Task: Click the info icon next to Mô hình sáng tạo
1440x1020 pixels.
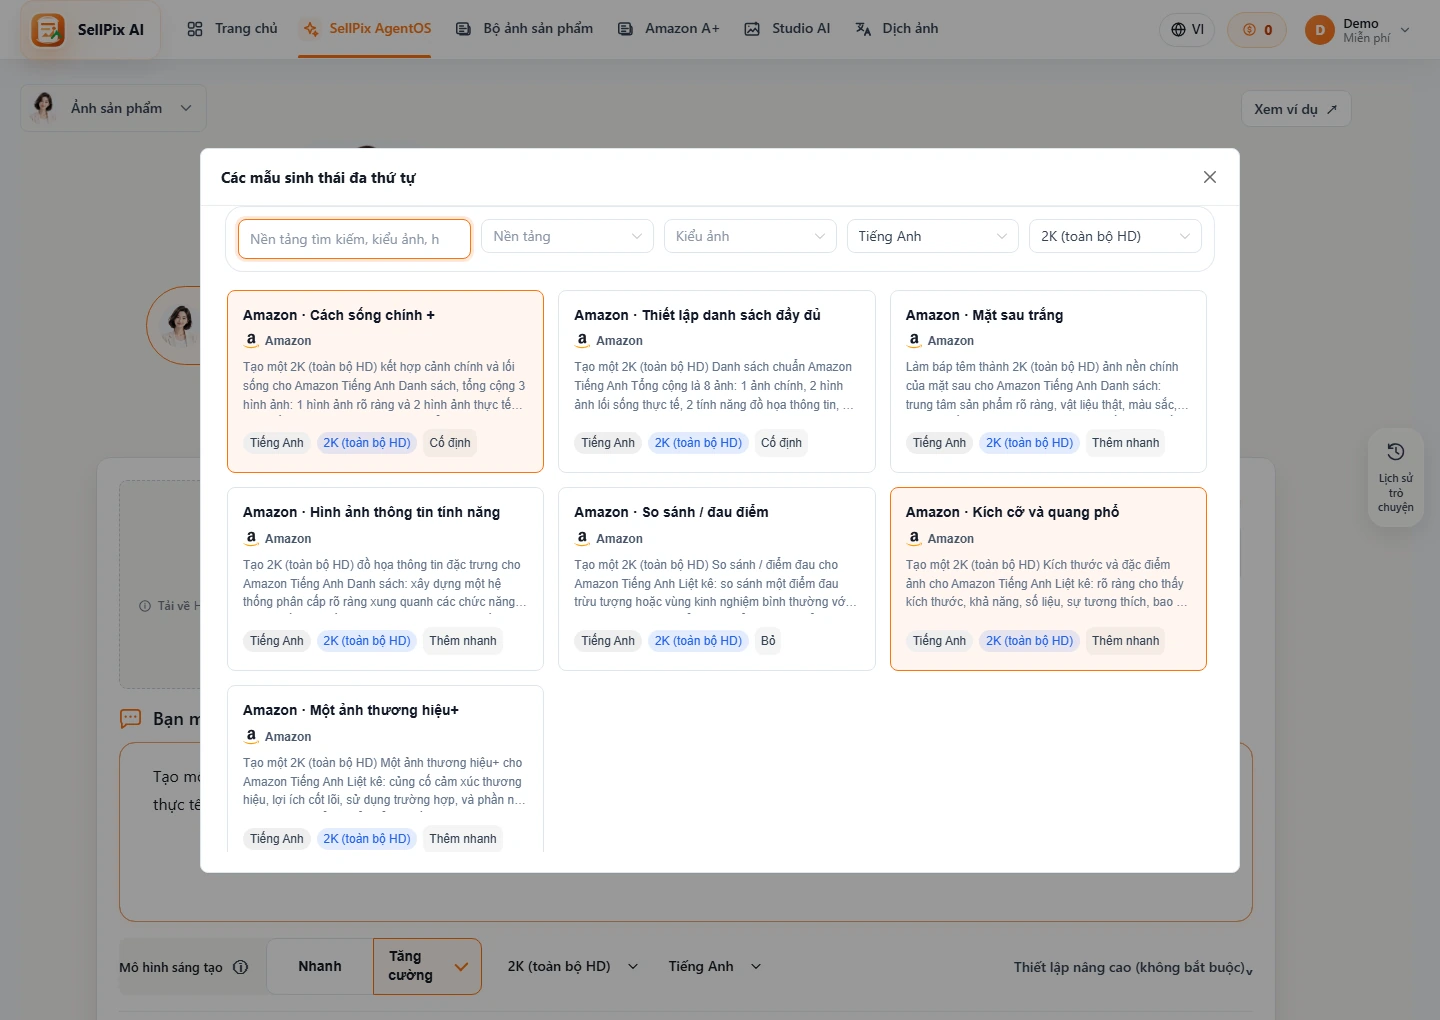Action: pos(241,967)
